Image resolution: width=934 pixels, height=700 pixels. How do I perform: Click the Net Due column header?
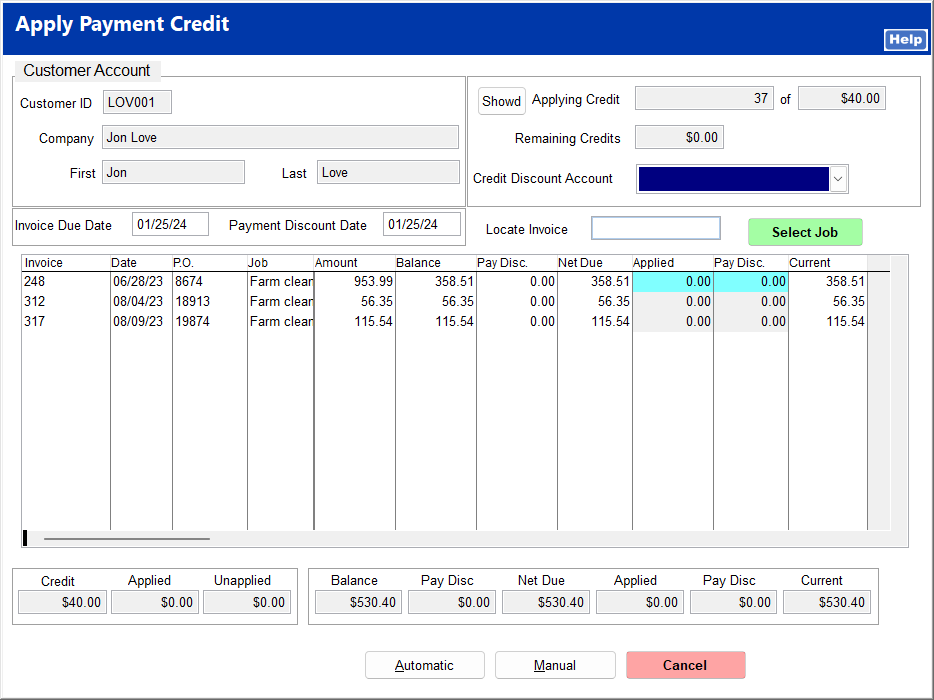(x=594, y=263)
